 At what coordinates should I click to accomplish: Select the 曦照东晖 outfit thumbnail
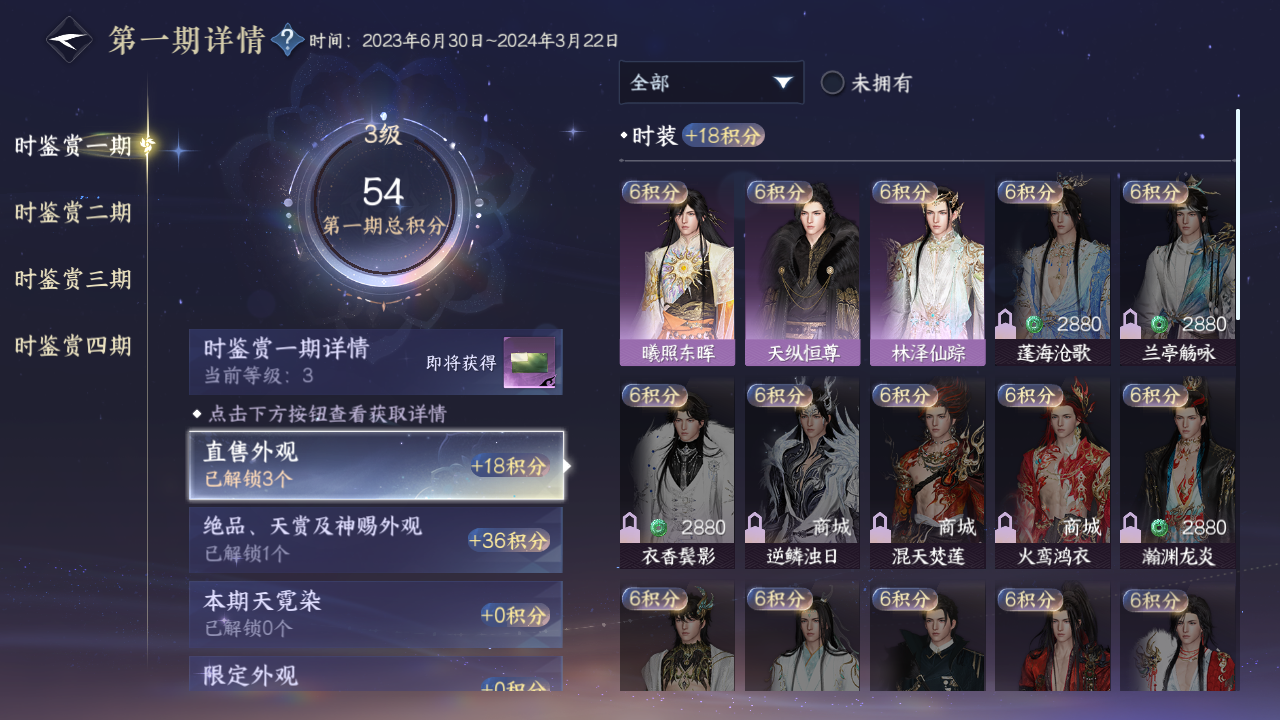point(677,272)
